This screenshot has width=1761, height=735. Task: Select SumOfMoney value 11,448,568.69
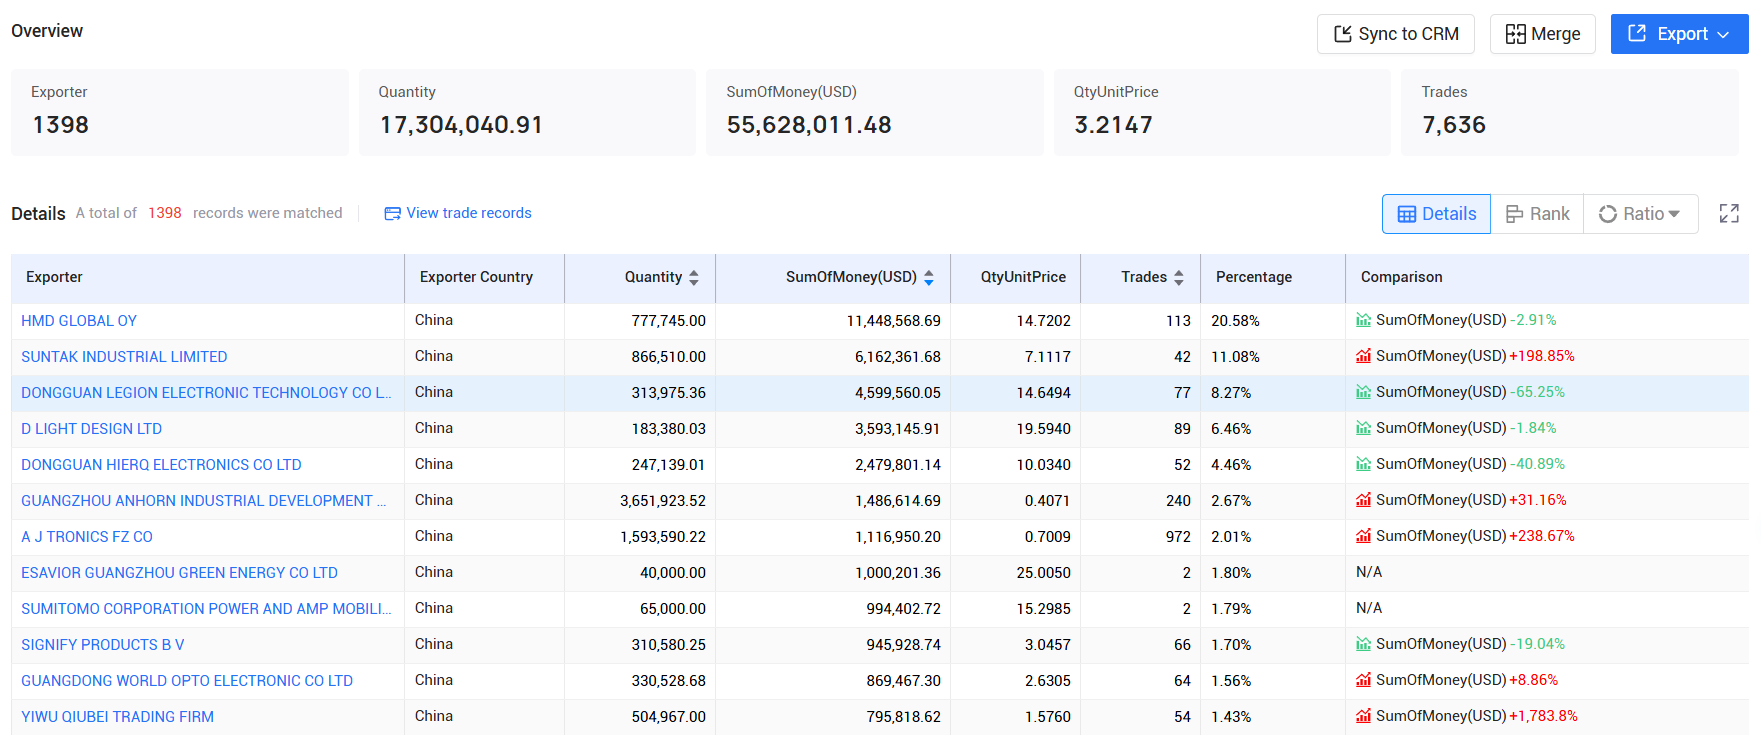point(893,321)
